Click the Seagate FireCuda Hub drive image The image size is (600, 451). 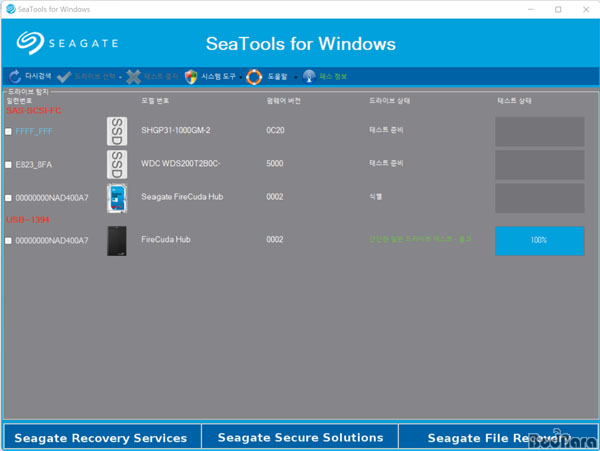[x=117, y=198]
